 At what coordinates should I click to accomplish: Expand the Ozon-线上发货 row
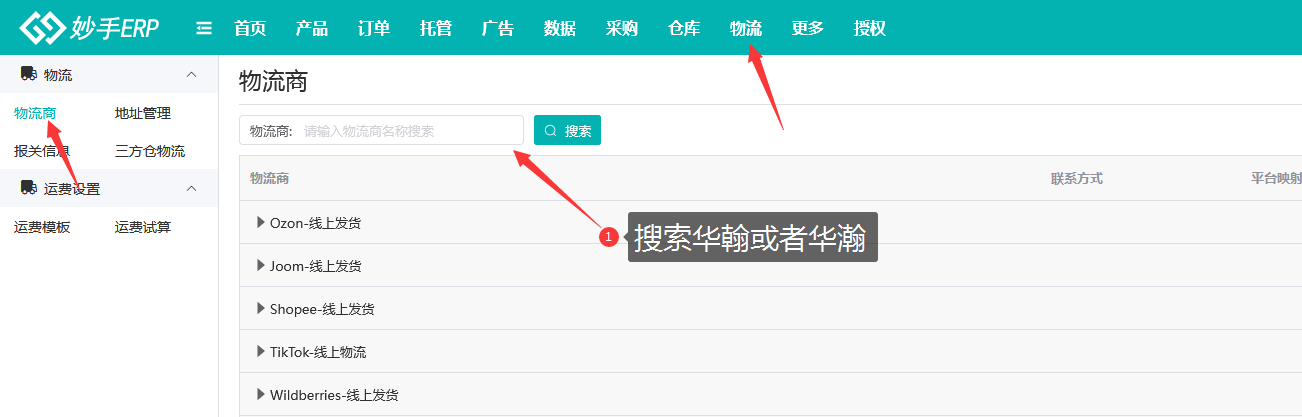(x=261, y=223)
